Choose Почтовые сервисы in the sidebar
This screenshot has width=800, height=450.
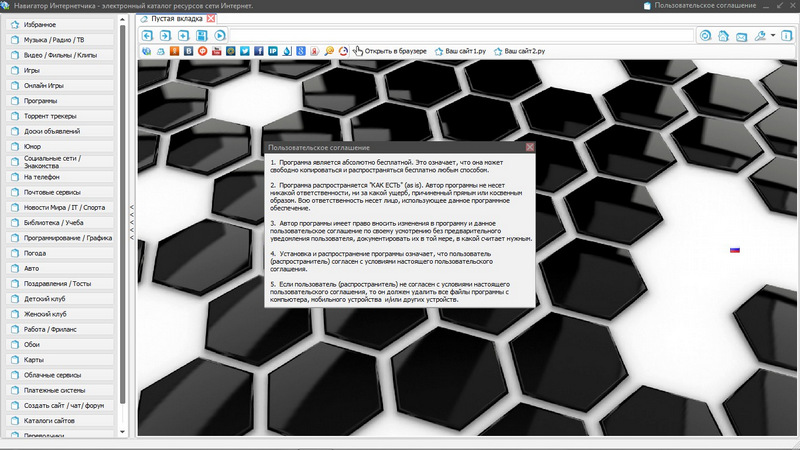(60, 192)
